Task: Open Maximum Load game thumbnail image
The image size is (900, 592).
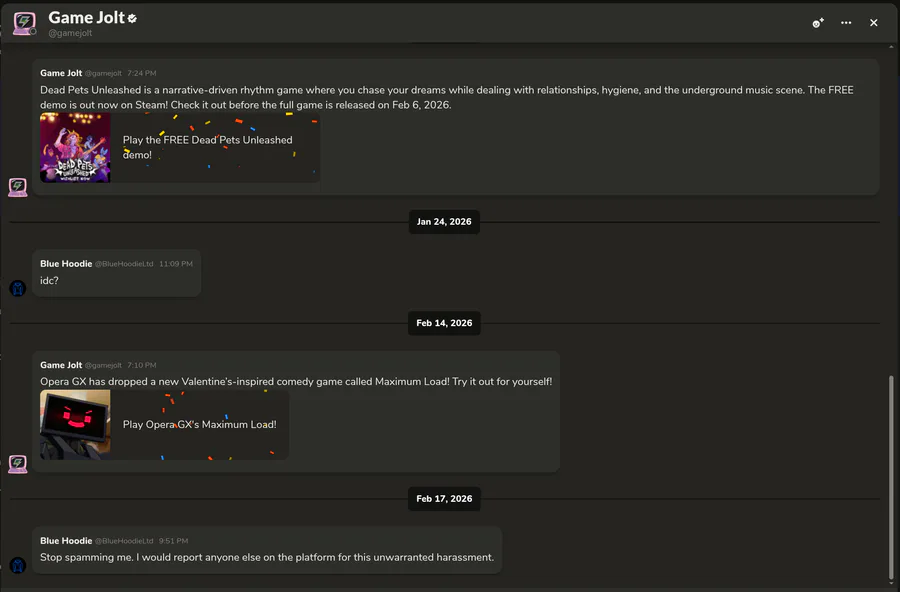Action: (x=75, y=424)
